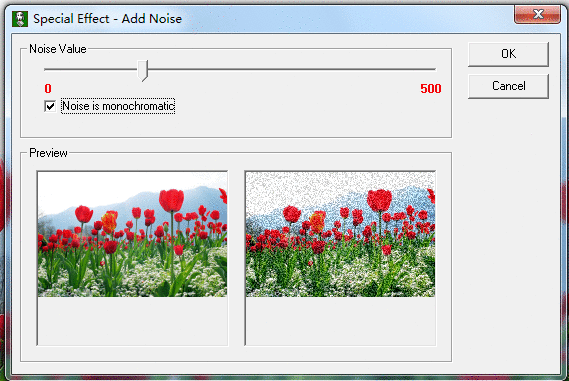This screenshot has height=381, width=569.
Task: Click the application icon in the title bar
Action: [x=20, y=19]
